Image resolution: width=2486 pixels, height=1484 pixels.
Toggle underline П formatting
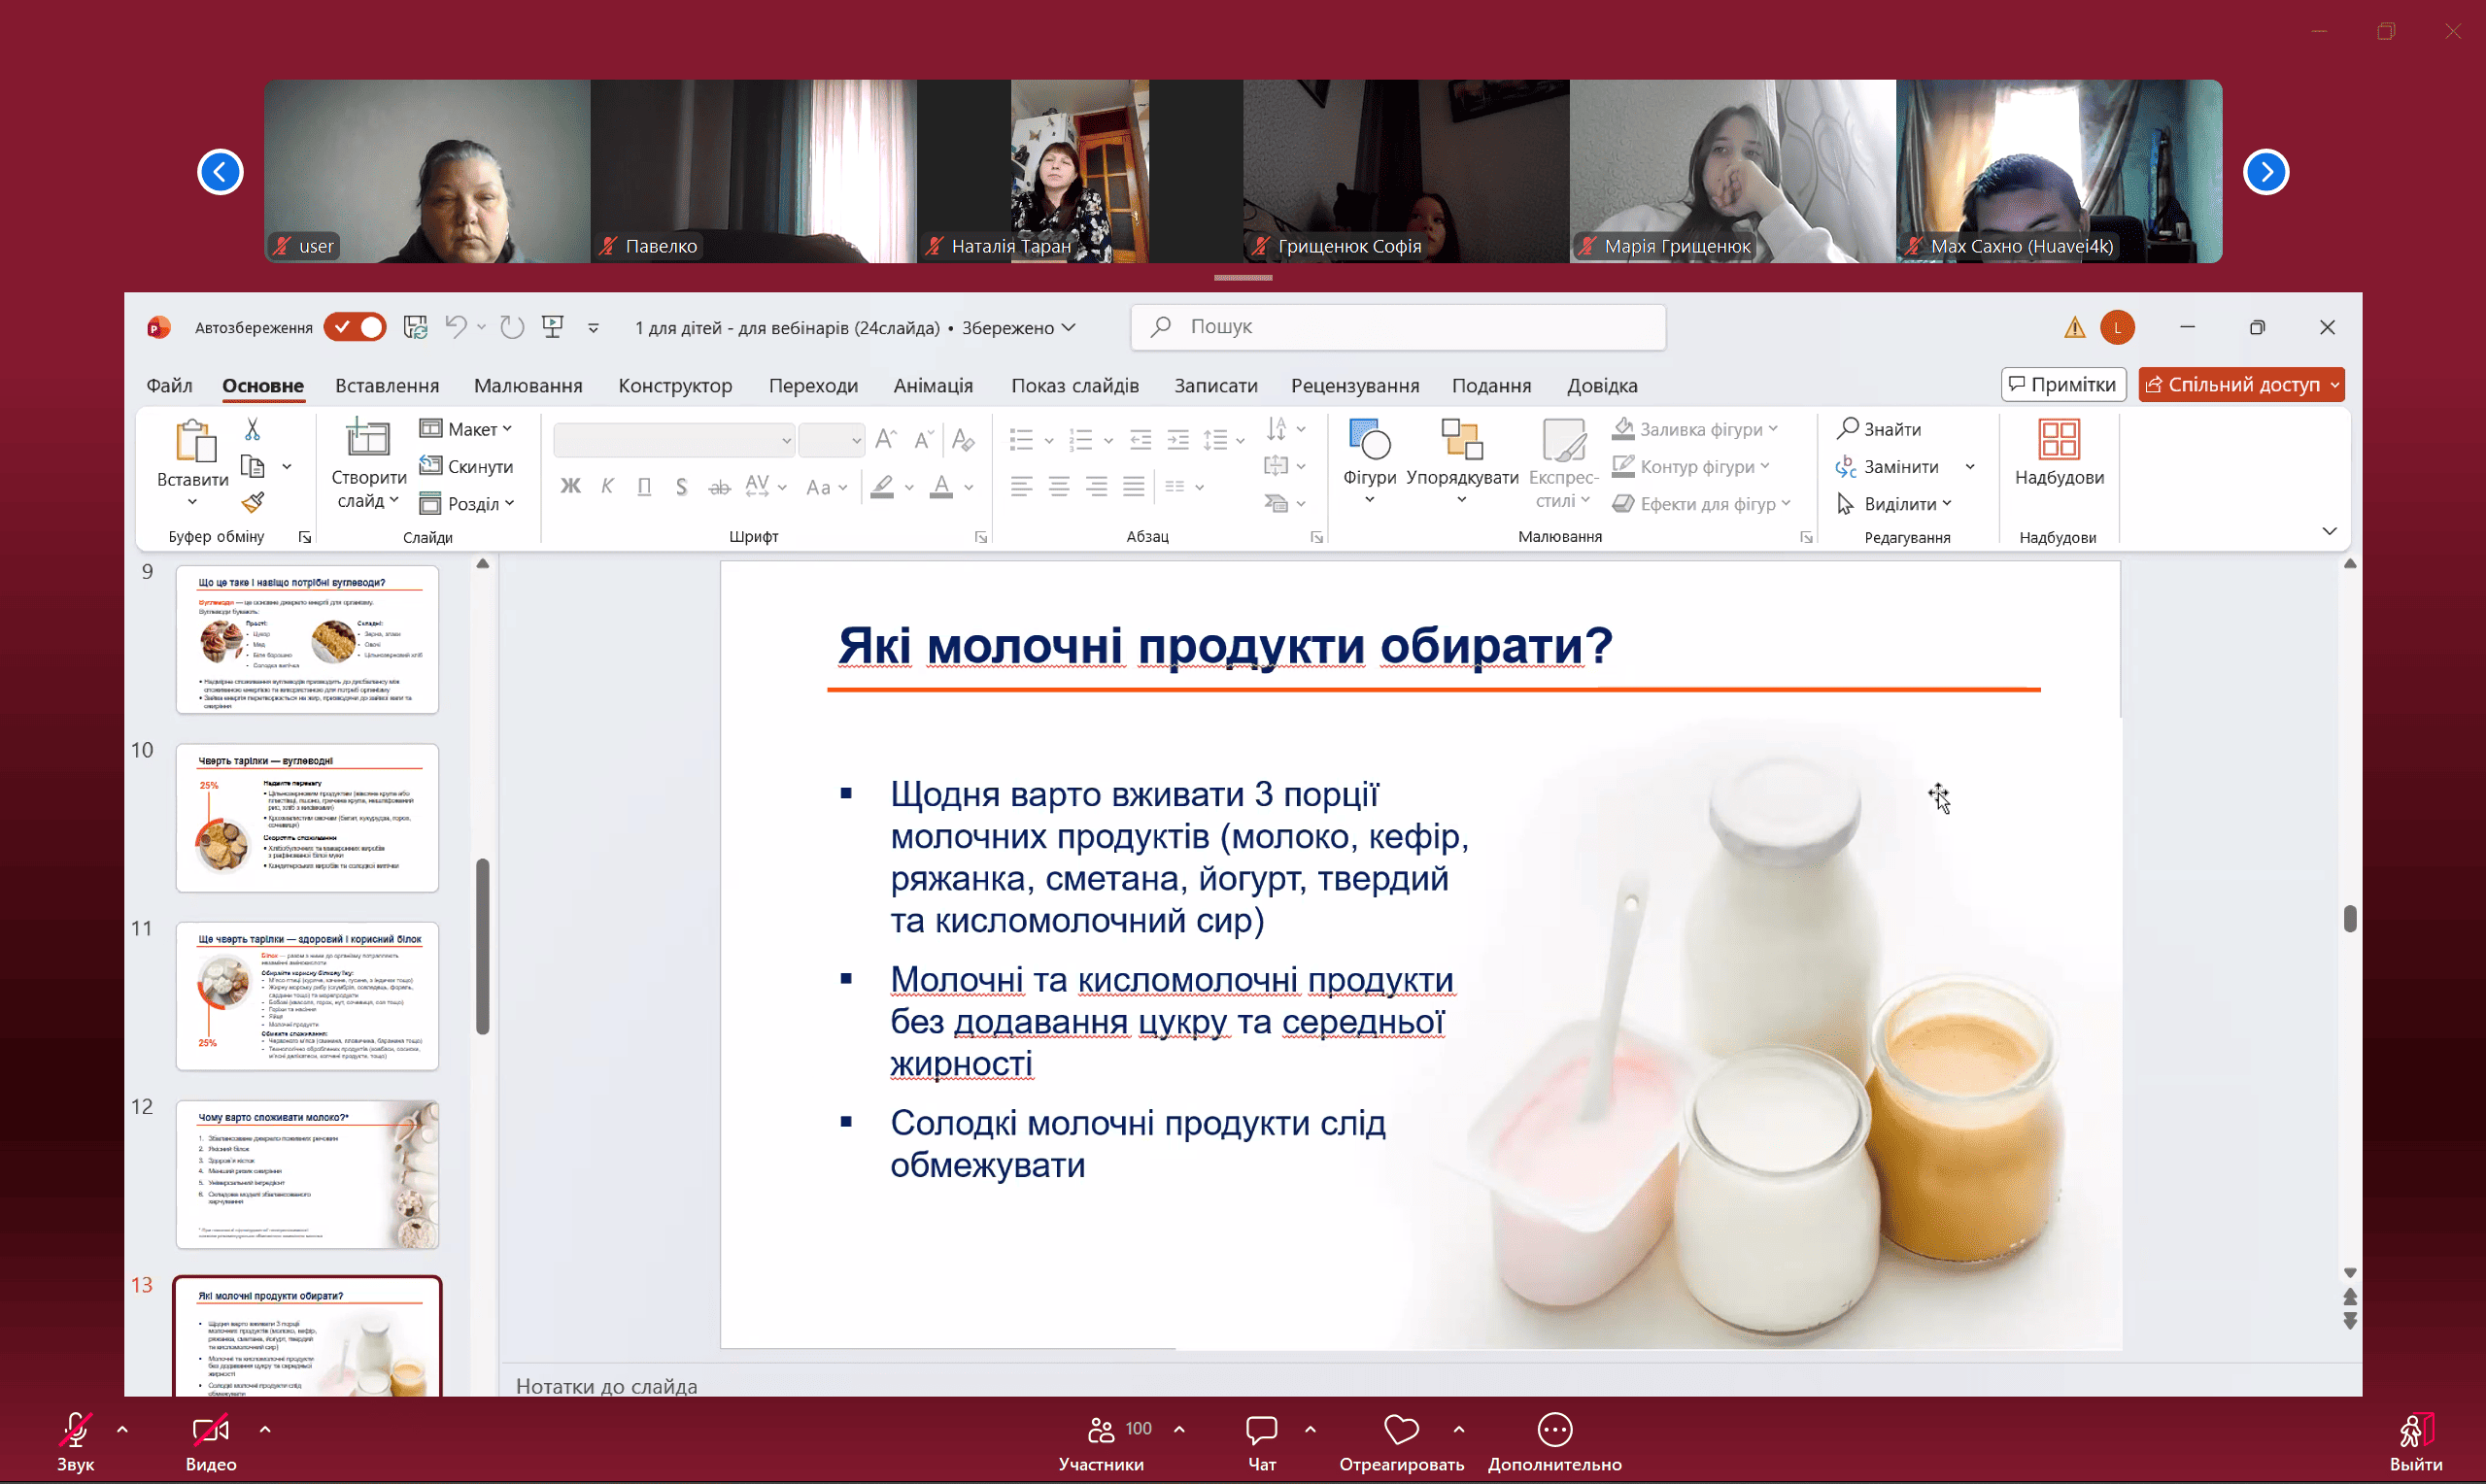[x=644, y=487]
